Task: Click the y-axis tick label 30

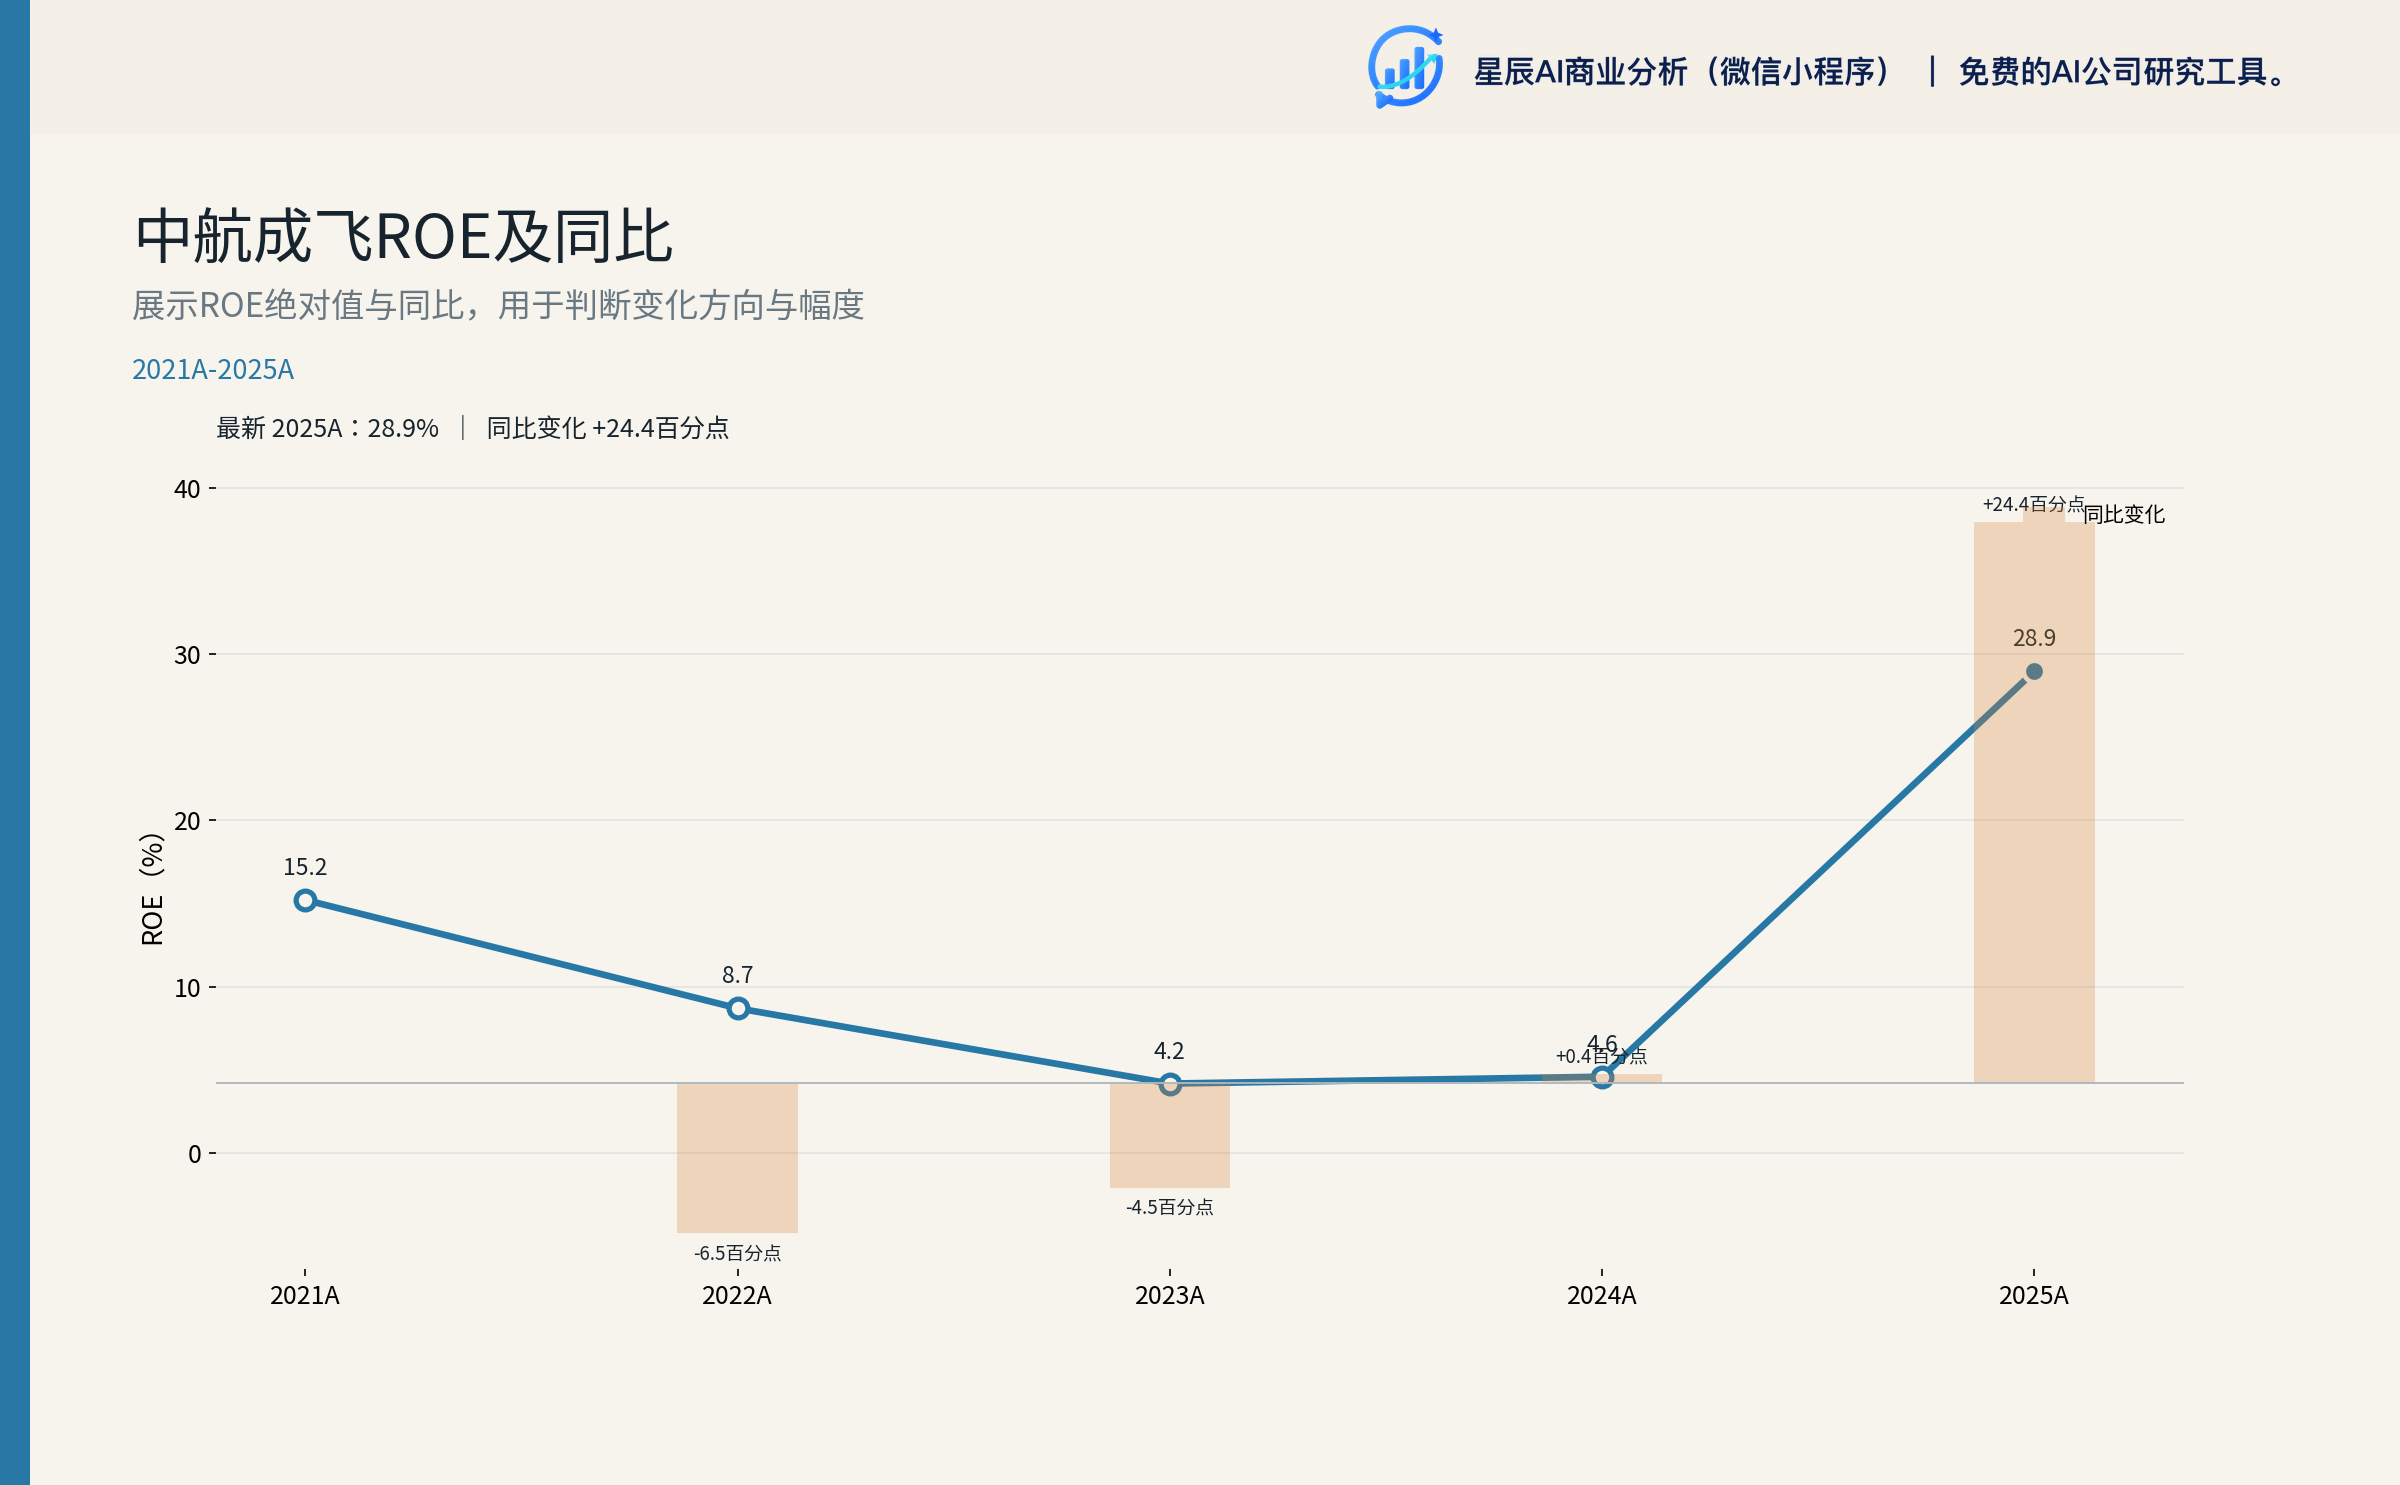Action: (x=187, y=655)
